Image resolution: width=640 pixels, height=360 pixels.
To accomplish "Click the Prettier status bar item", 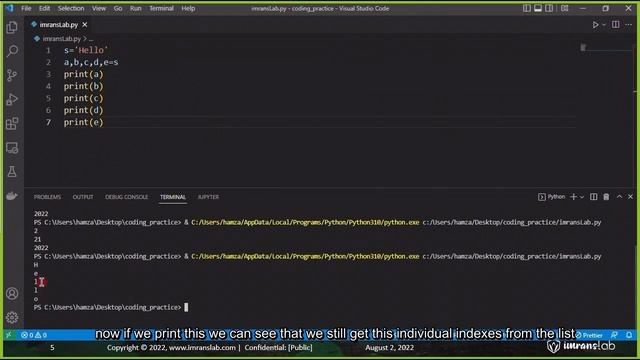I will (x=589, y=335).
